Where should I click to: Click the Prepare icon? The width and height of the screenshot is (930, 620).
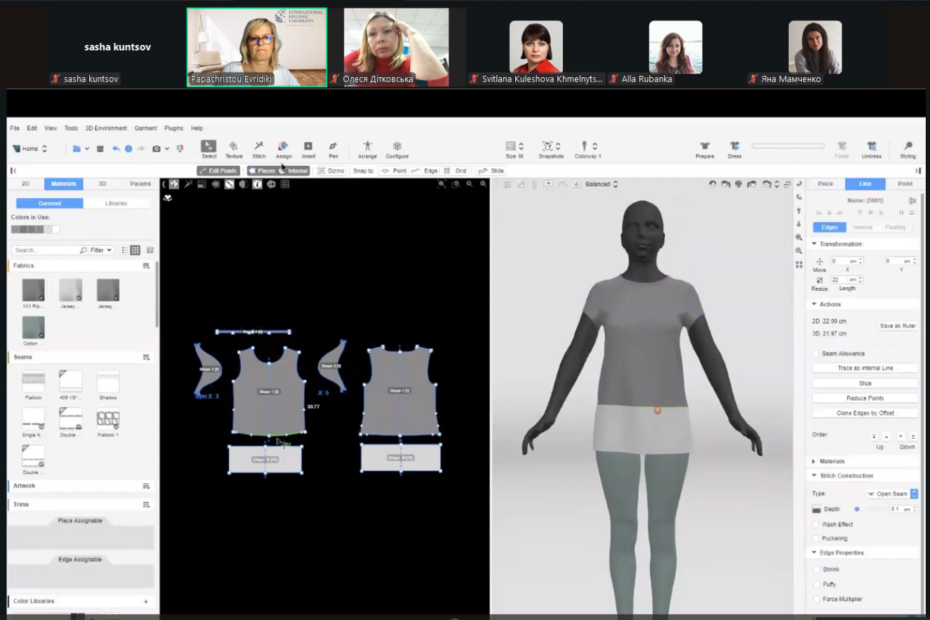click(x=706, y=148)
